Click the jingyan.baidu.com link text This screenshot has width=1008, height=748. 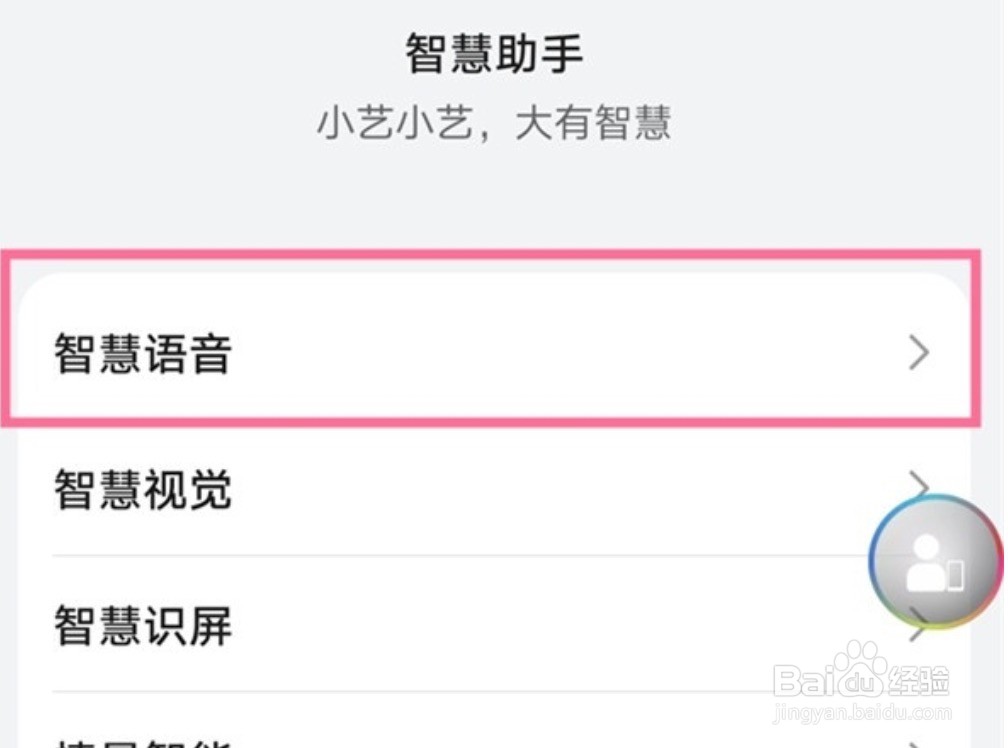click(x=862, y=713)
